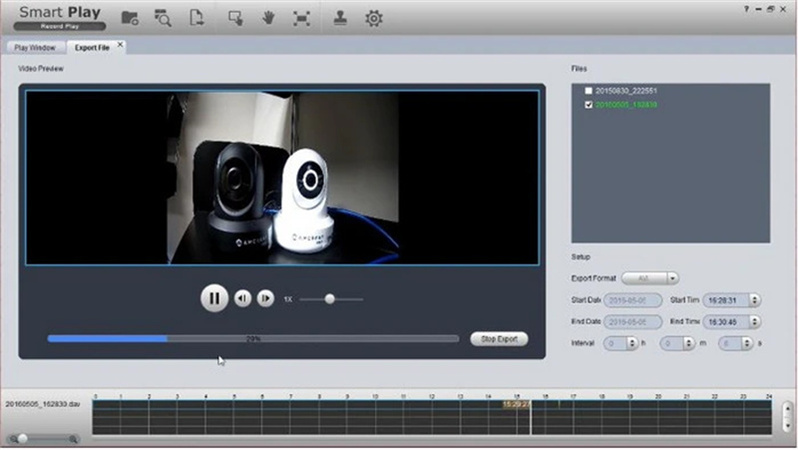Click the End Time value field
798x450 pixels.
point(726,322)
